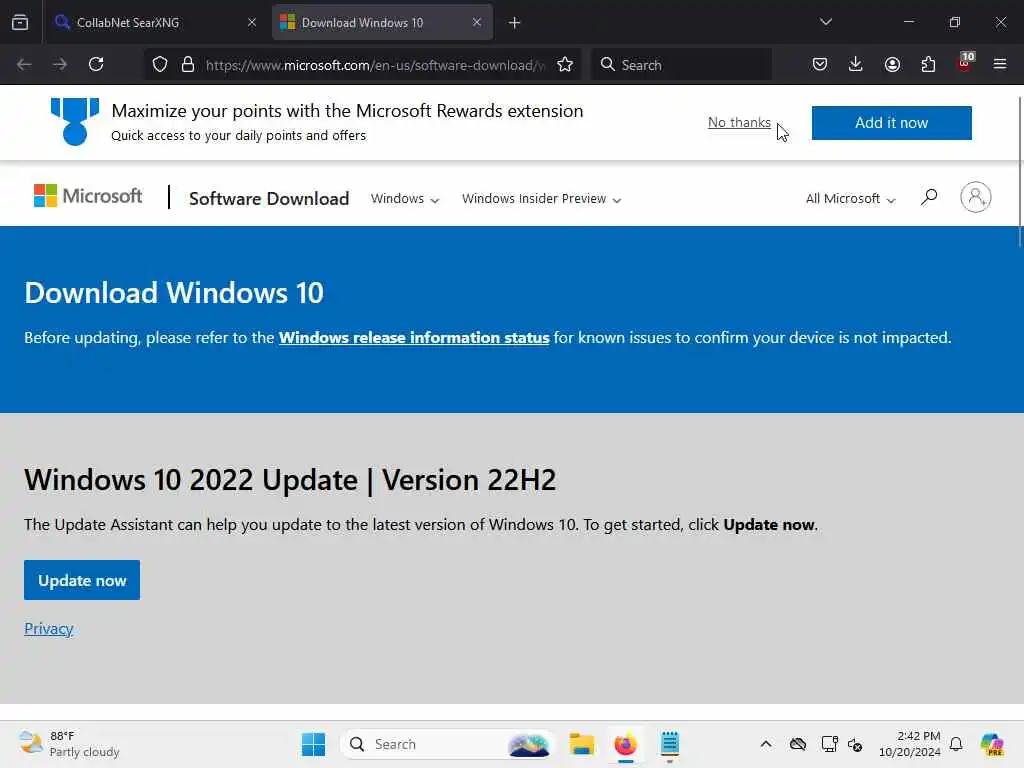Image resolution: width=1024 pixels, height=768 pixels.
Task: Click the Update now button
Action: pos(82,580)
